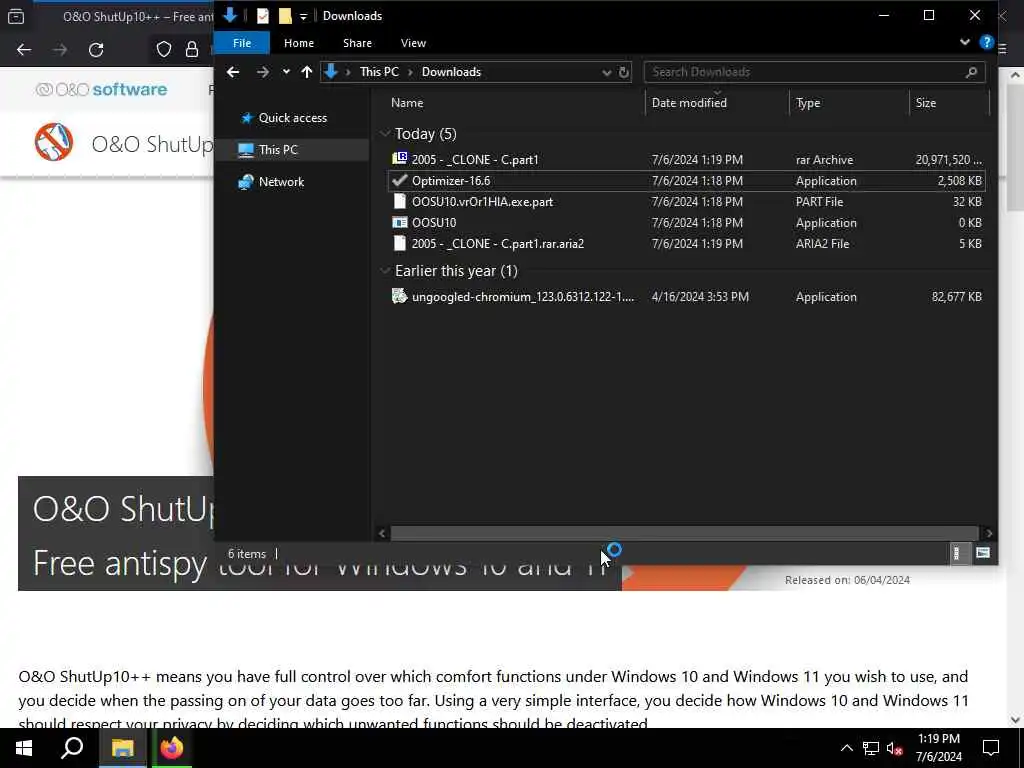Open the Home ribbon tab
The width and height of the screenshot is (1024, 768).
[x=298, y=43]
